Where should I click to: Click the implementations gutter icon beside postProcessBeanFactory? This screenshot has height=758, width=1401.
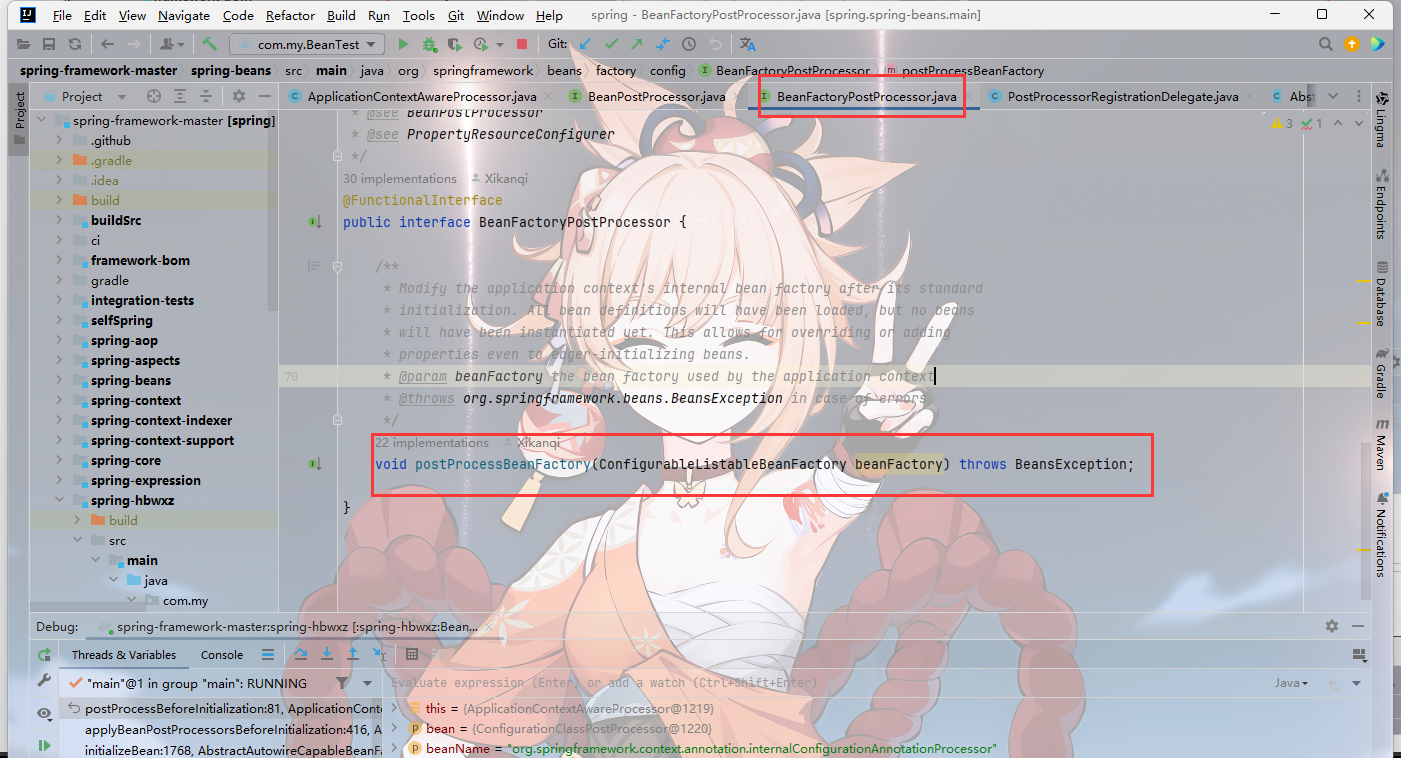coord(315,464)
